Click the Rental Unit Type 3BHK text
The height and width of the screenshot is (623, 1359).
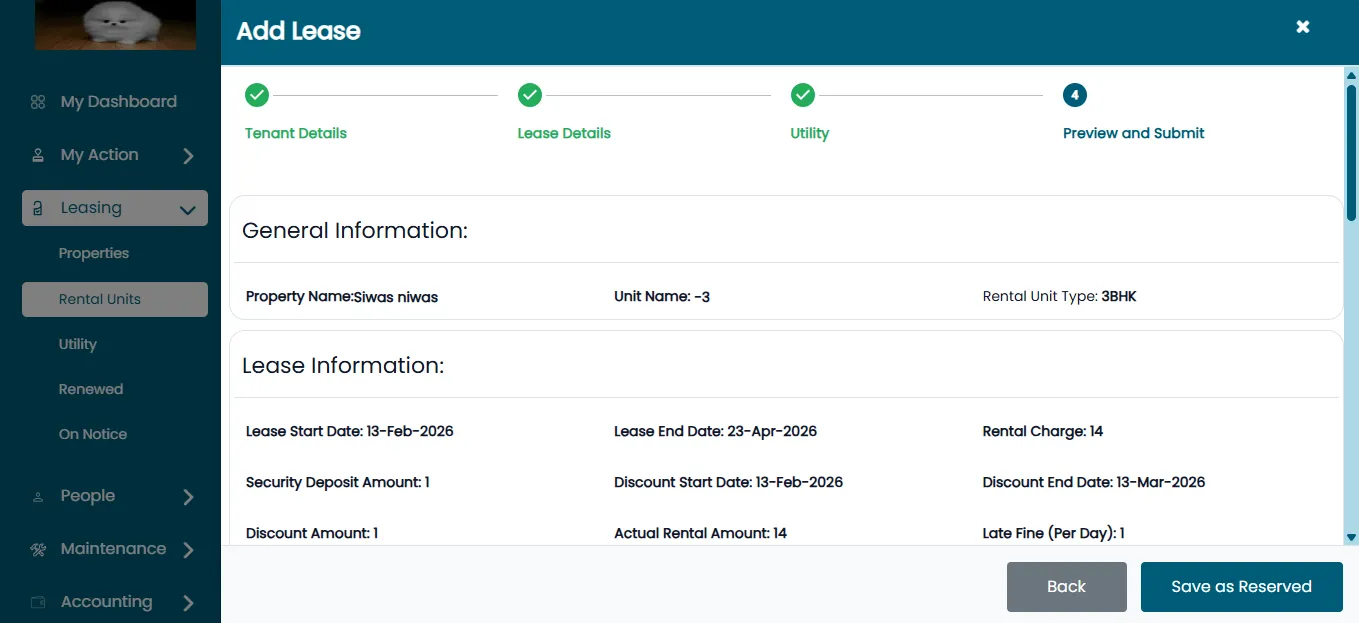(1060, 297)
